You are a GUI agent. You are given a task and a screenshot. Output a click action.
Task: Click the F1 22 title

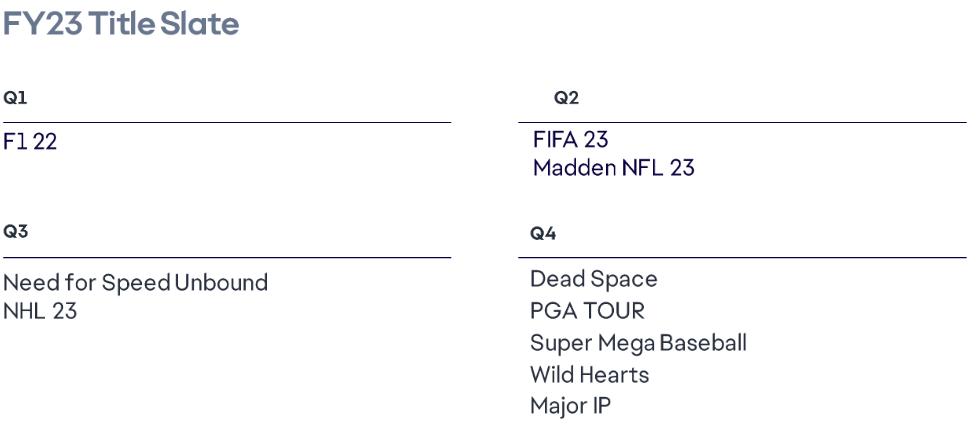point(30,142)
